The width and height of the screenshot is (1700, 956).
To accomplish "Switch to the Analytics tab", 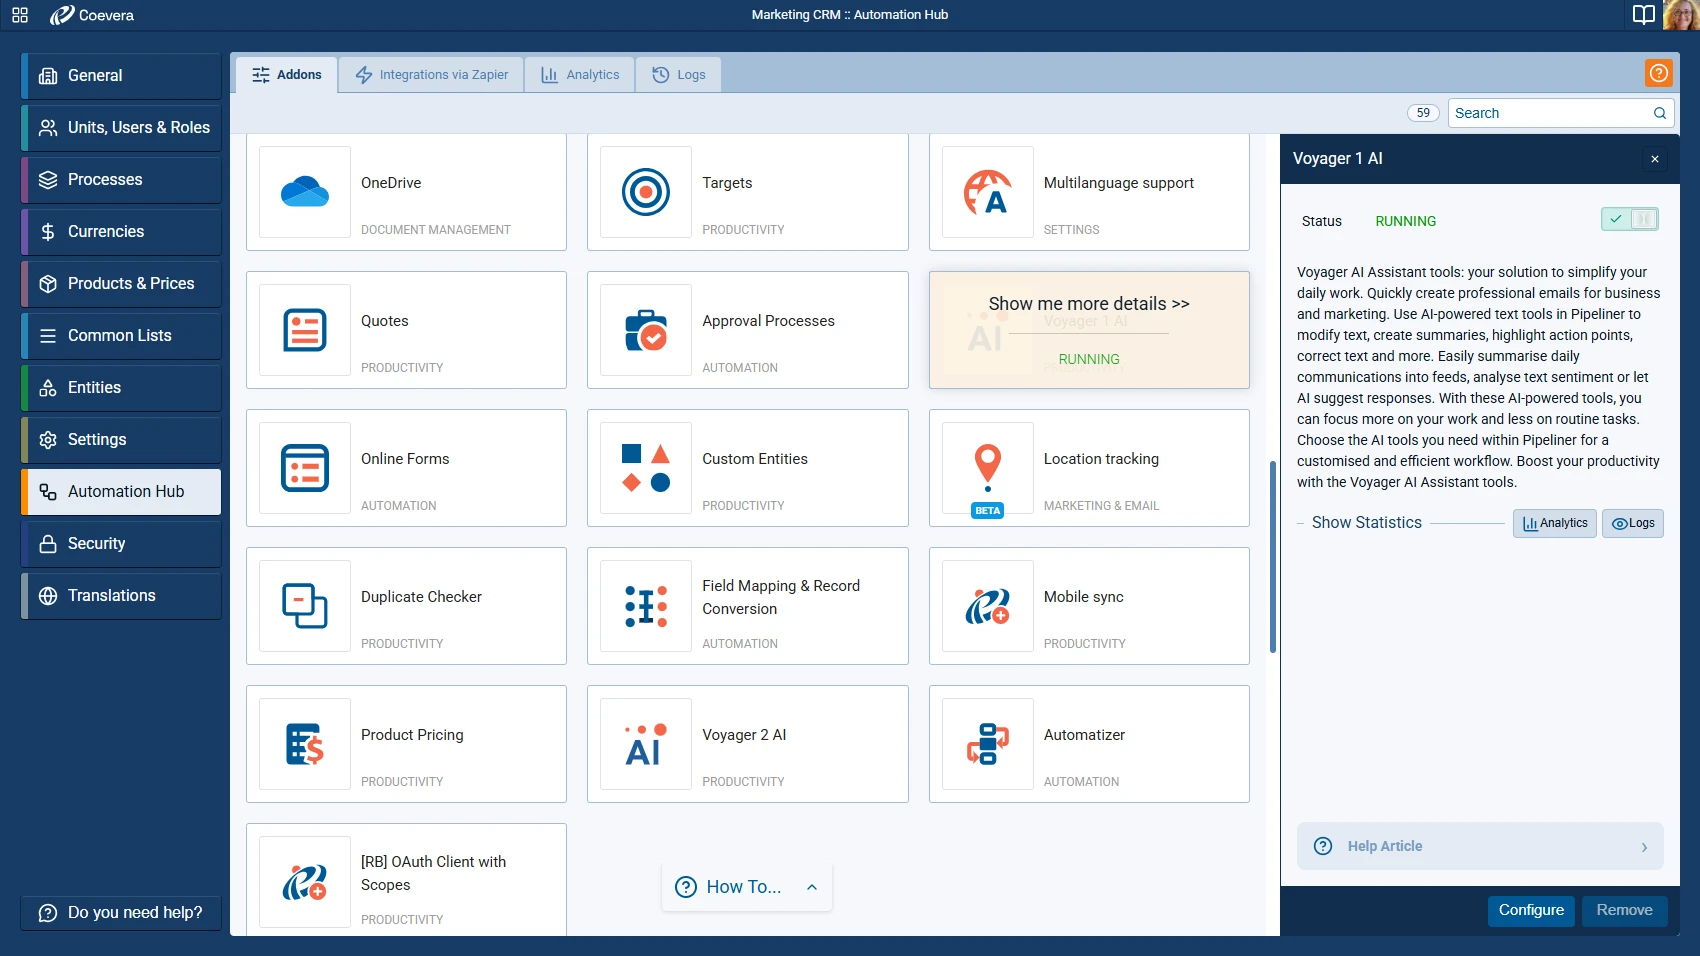I will (x=580, y=74).
